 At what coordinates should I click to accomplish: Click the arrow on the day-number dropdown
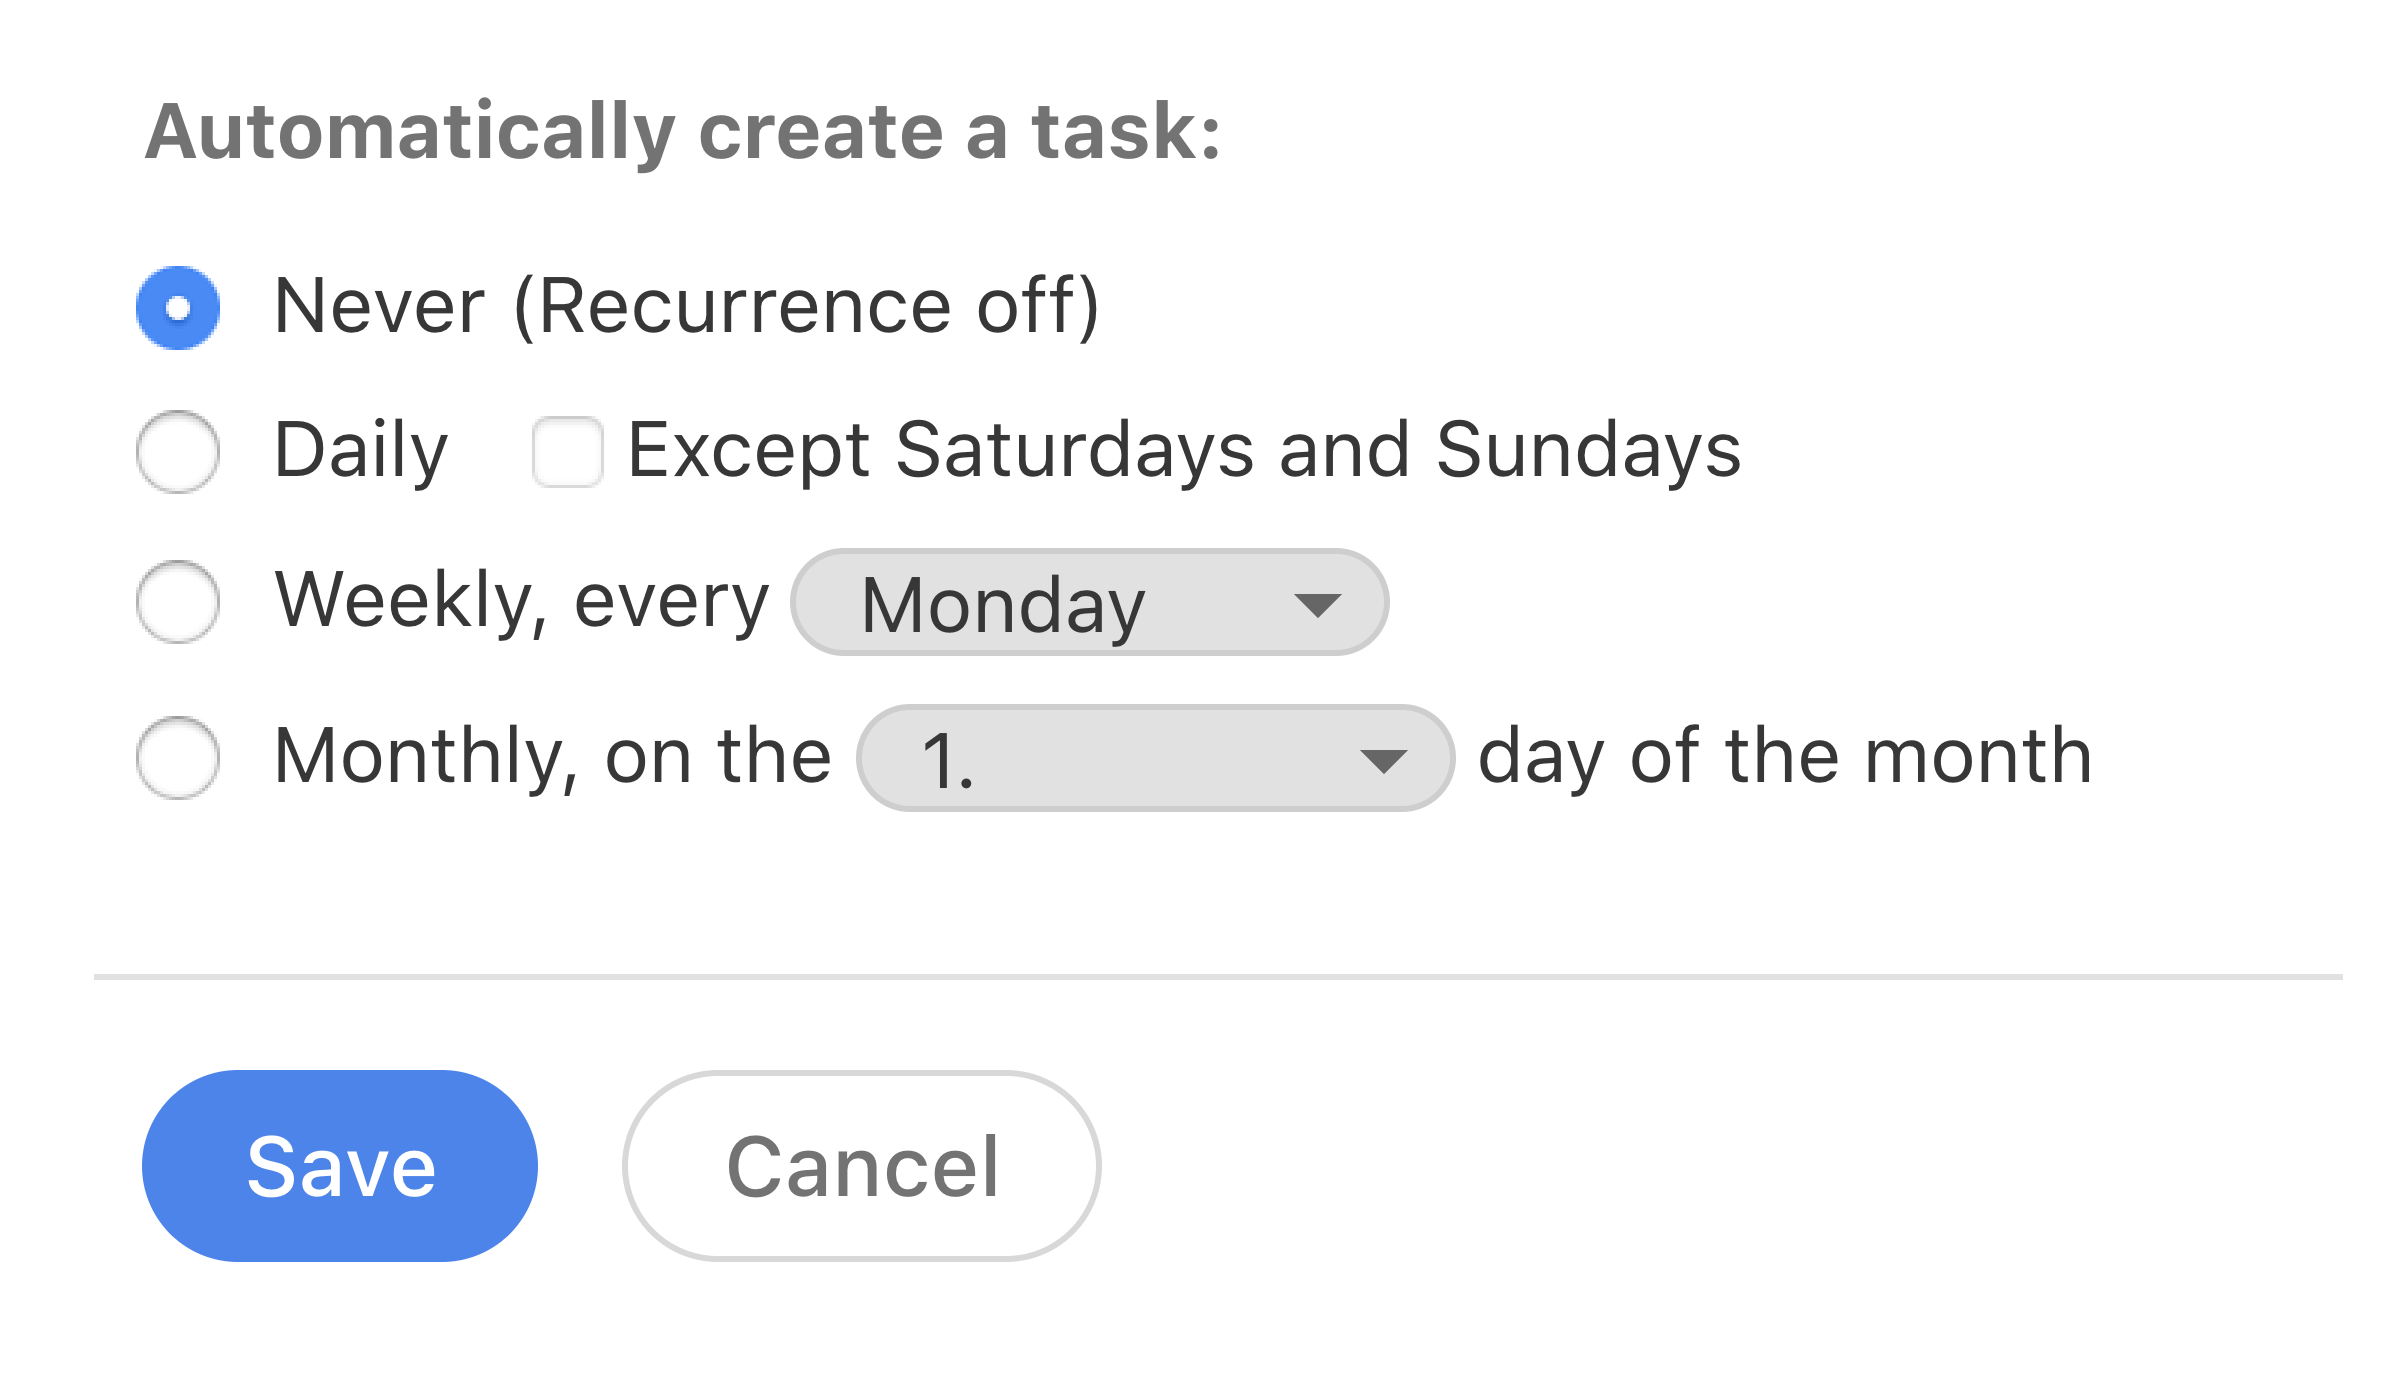tap(1383, 762)
